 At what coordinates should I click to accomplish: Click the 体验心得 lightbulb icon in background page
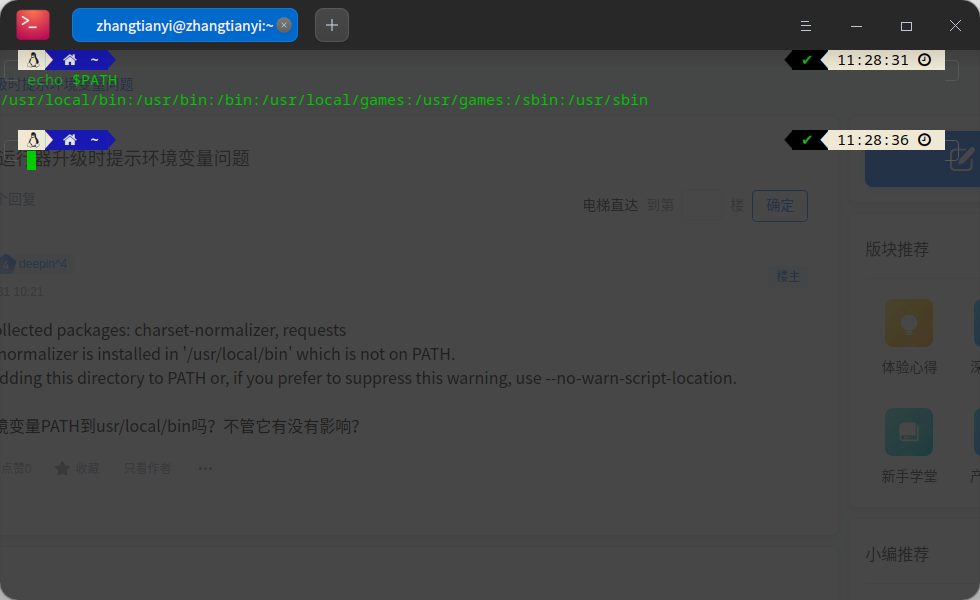click(909, 323)
